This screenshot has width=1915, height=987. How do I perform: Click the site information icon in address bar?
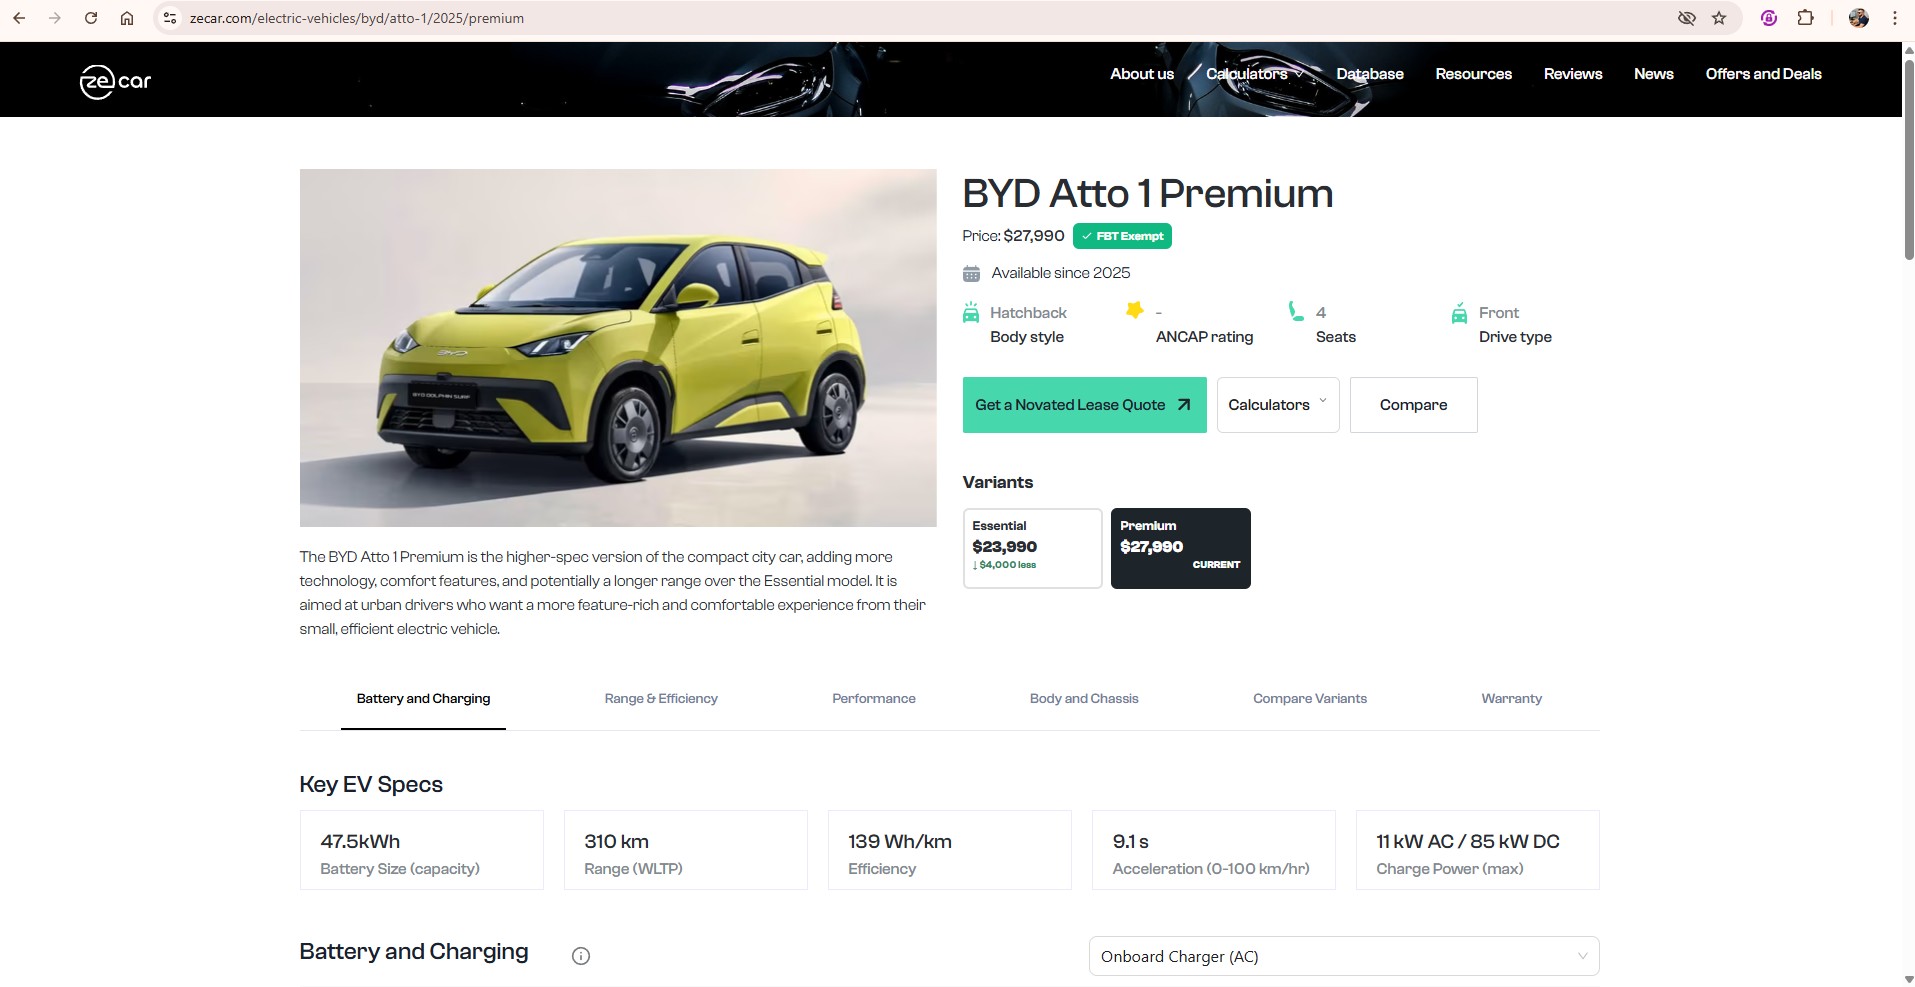click(170, 18)
